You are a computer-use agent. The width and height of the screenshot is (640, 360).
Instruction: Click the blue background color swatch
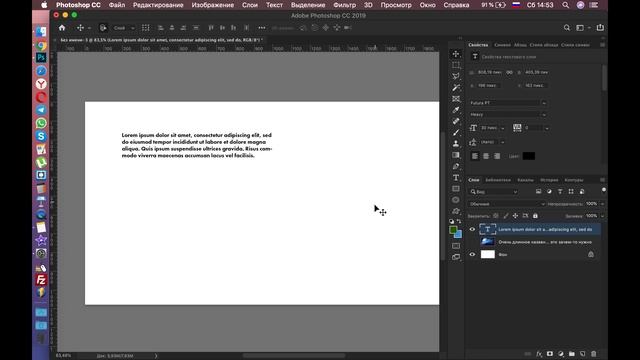point(459,234)
